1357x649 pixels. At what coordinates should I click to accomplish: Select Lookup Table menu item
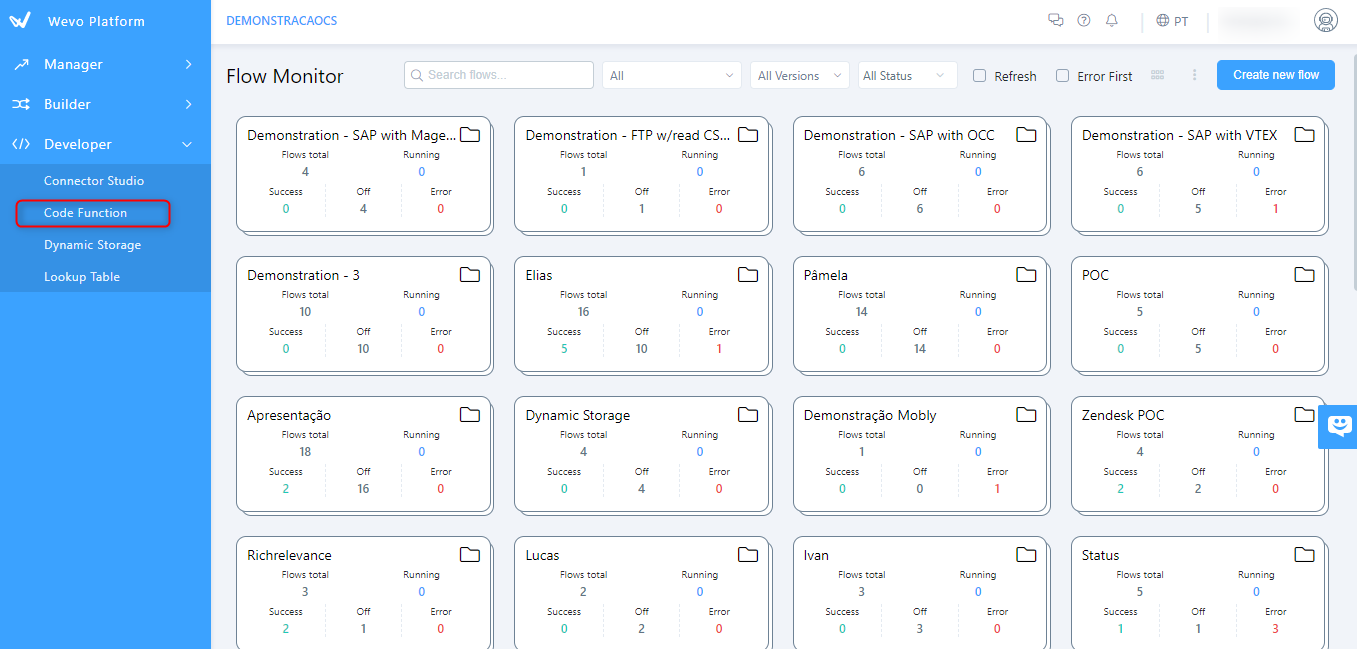tap(82, 277)
